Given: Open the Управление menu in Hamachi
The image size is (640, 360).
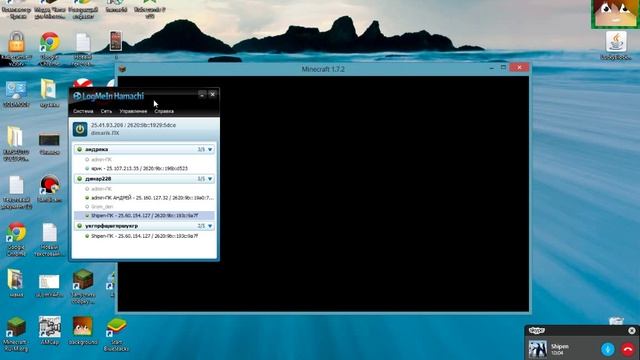Looking at the screenshot, I should coord(133,111).
